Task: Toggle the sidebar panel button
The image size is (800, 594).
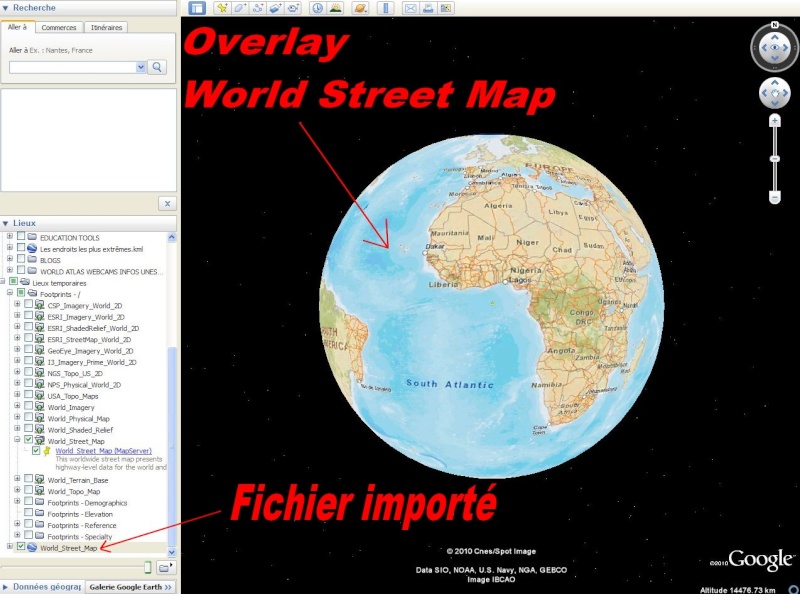Action: [x=197, y=8]
